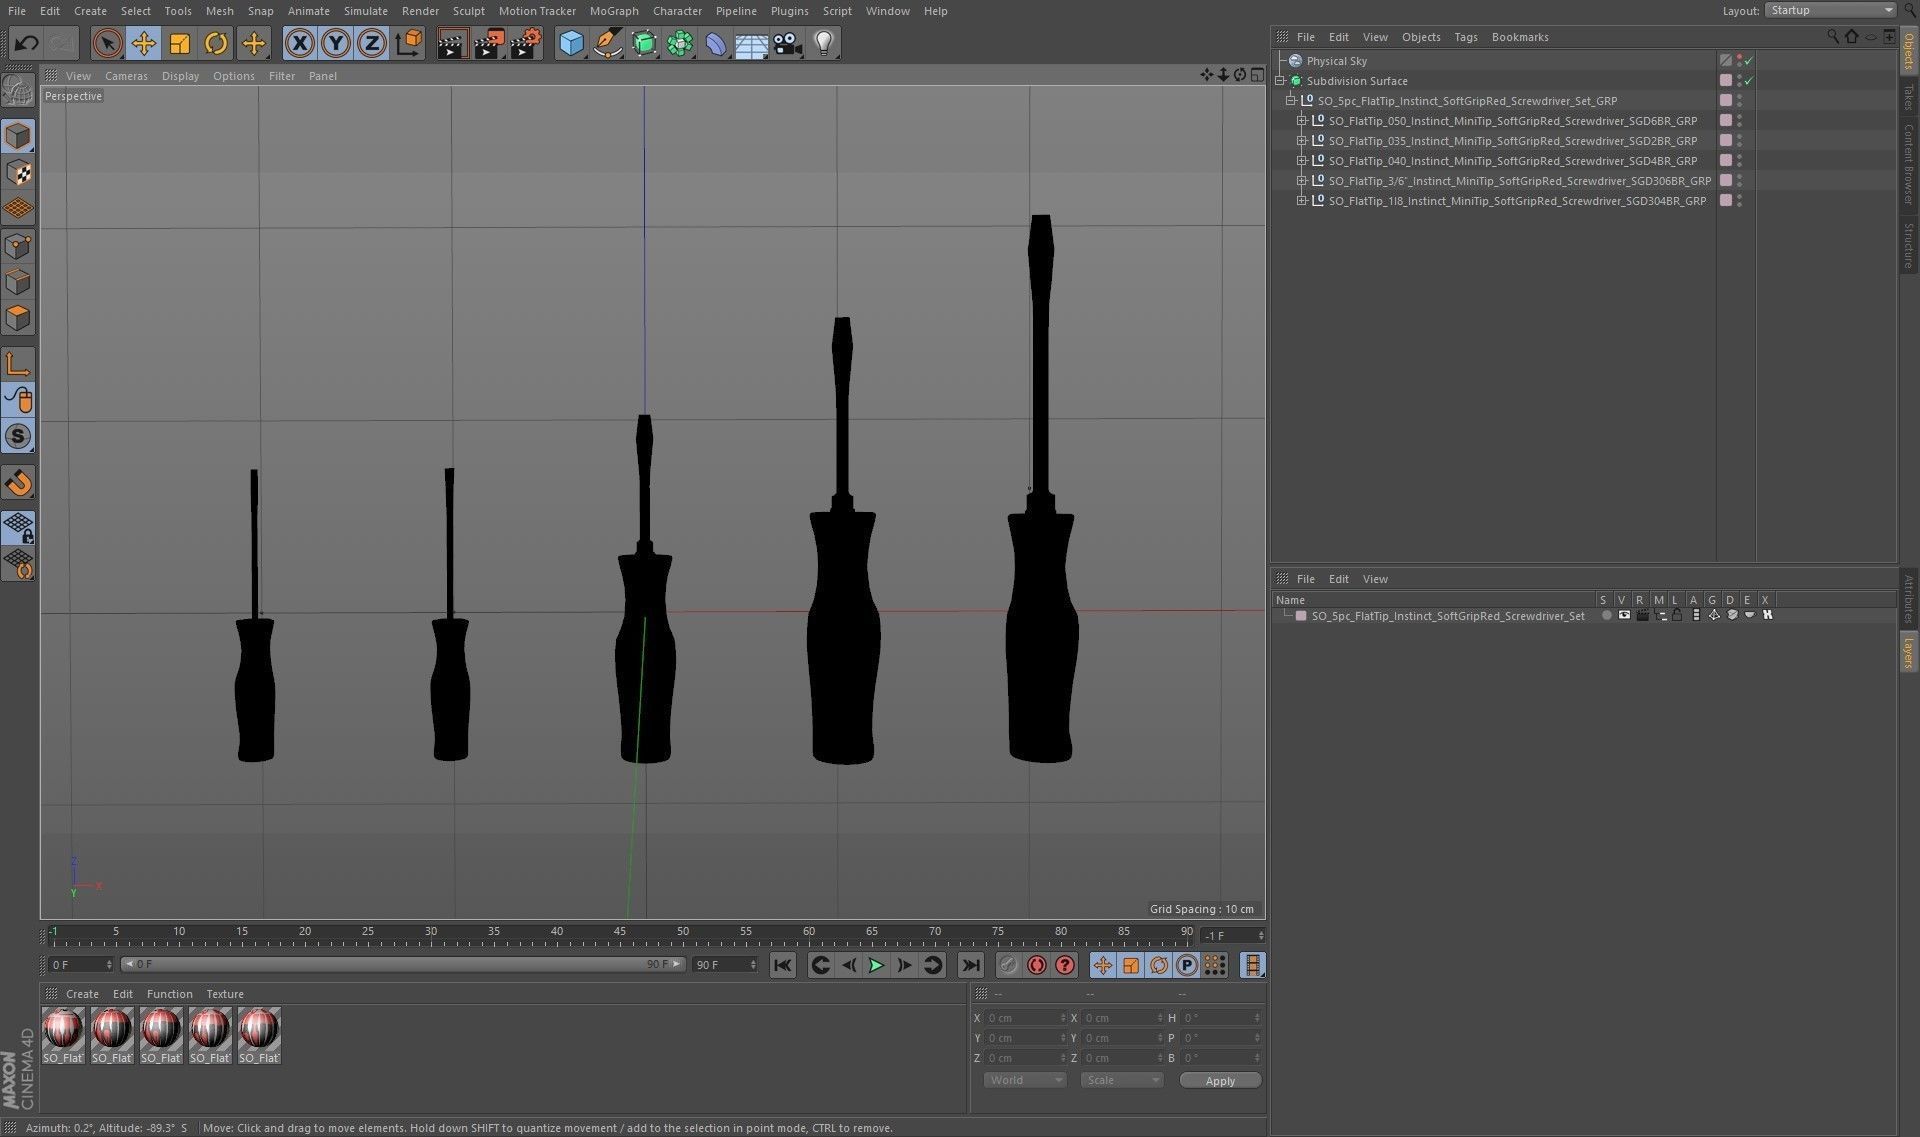1920x1137 pixels.
Task: Enable the Snap magnet icon
Action: click(18, 483)
